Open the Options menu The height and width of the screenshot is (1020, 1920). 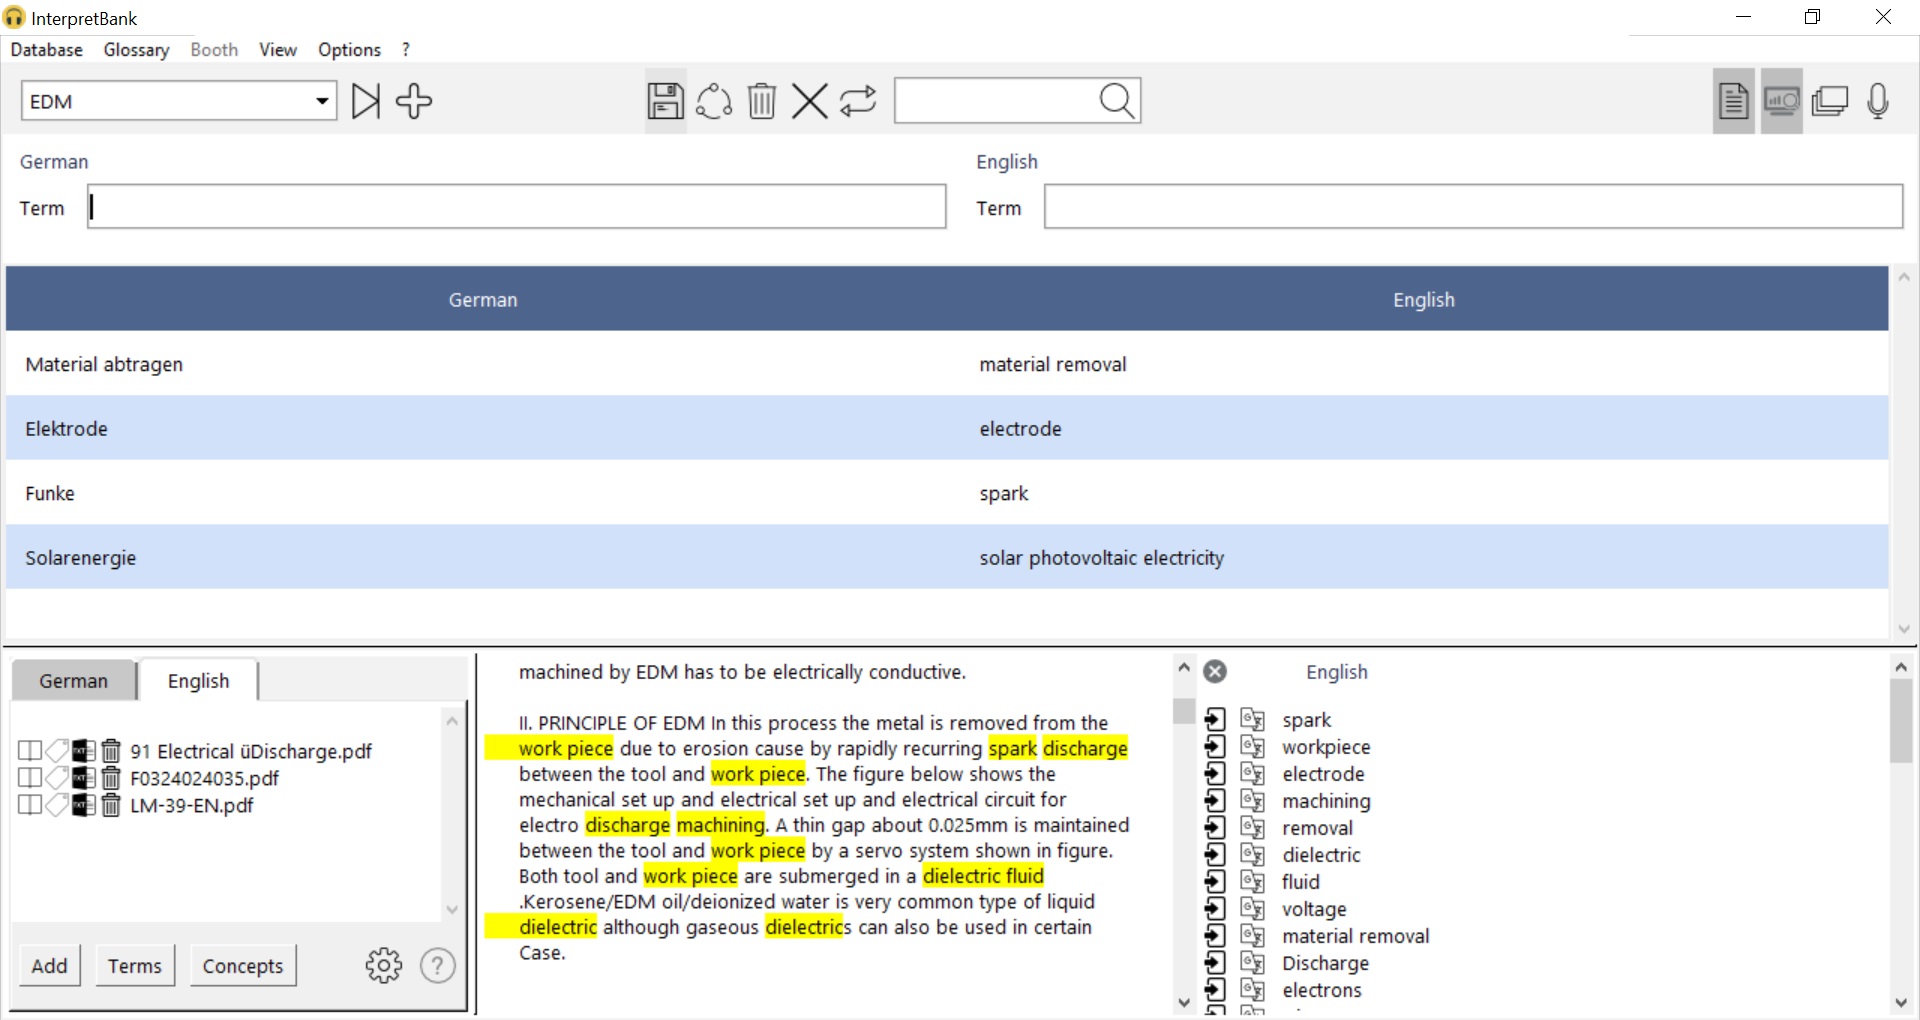(349, 50)
